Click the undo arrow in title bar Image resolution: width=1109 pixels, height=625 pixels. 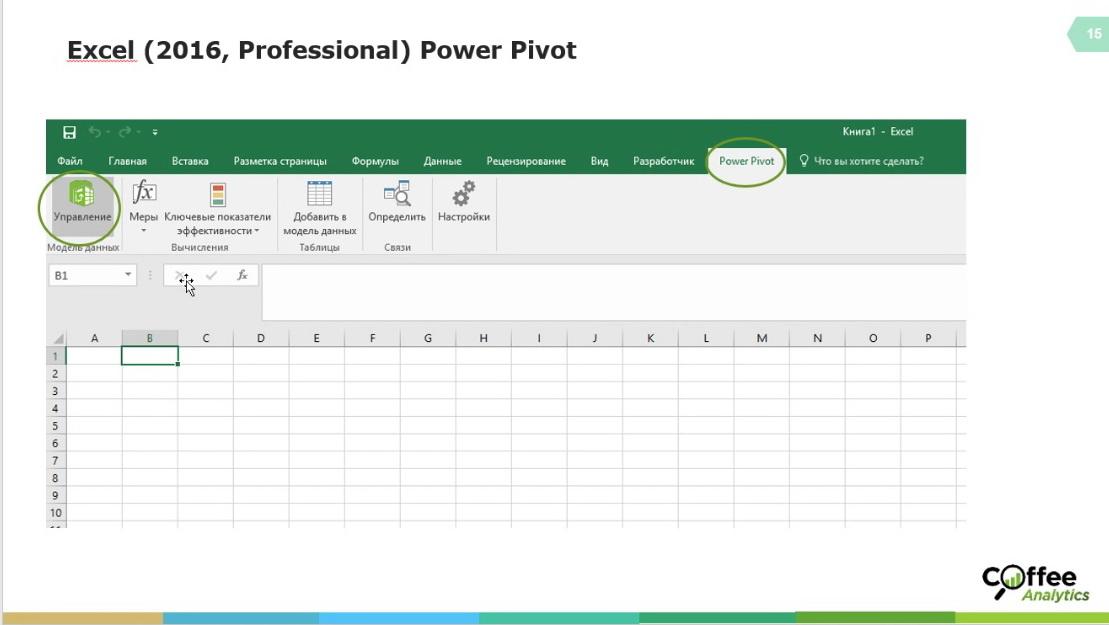pos(95,132)
